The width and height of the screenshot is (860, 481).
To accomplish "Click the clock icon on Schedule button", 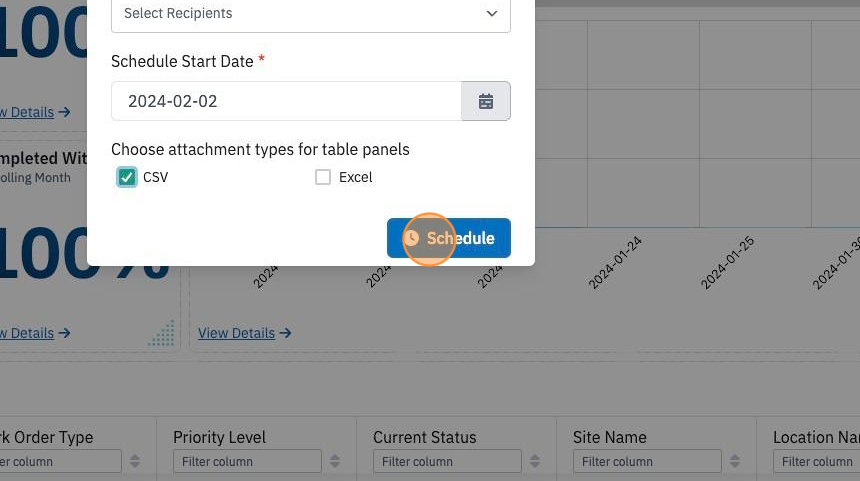I will [411, 238].
